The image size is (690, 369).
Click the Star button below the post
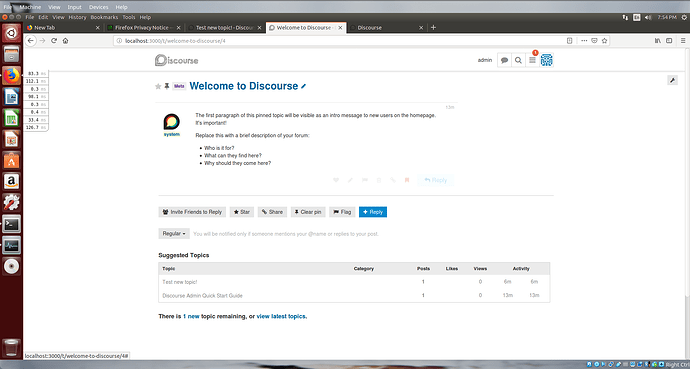[x=242, y=212]
